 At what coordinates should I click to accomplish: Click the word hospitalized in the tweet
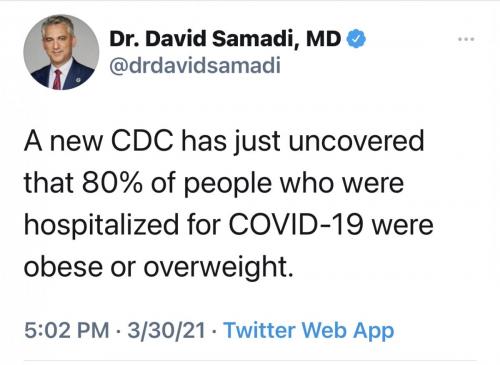click(x=101, y=225)
